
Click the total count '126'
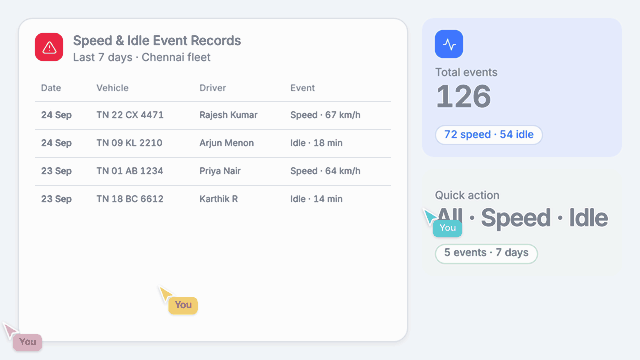coord(463,97)
